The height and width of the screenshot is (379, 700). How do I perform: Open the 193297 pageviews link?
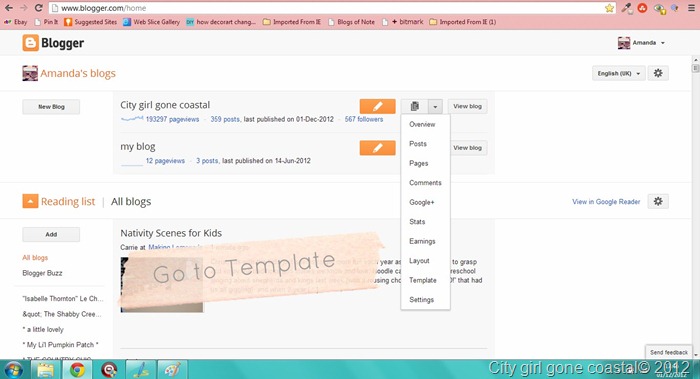[172, 119]
